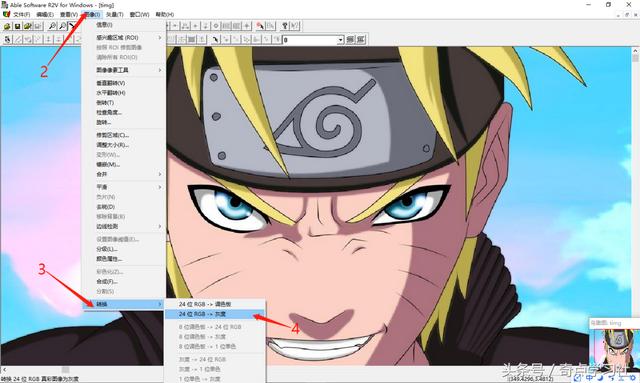640x383 pixels.
Task: Click the last button right of the combo box
Action: coord(361,40)
